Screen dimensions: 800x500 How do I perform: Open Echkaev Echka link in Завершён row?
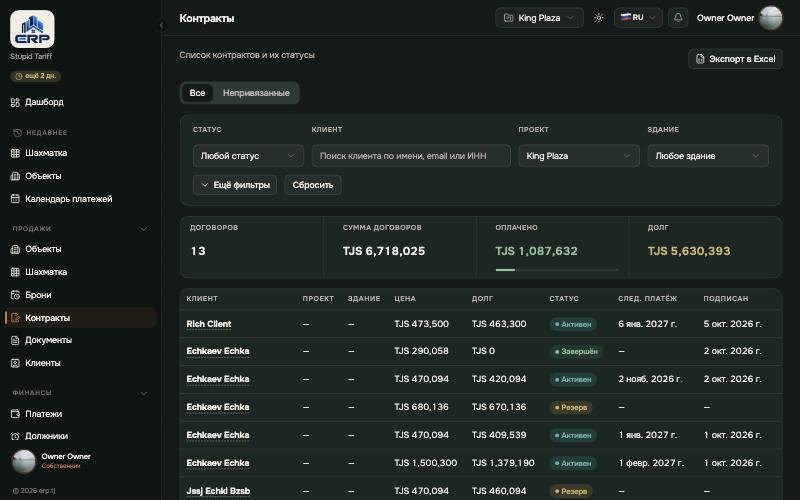point(218,351)
